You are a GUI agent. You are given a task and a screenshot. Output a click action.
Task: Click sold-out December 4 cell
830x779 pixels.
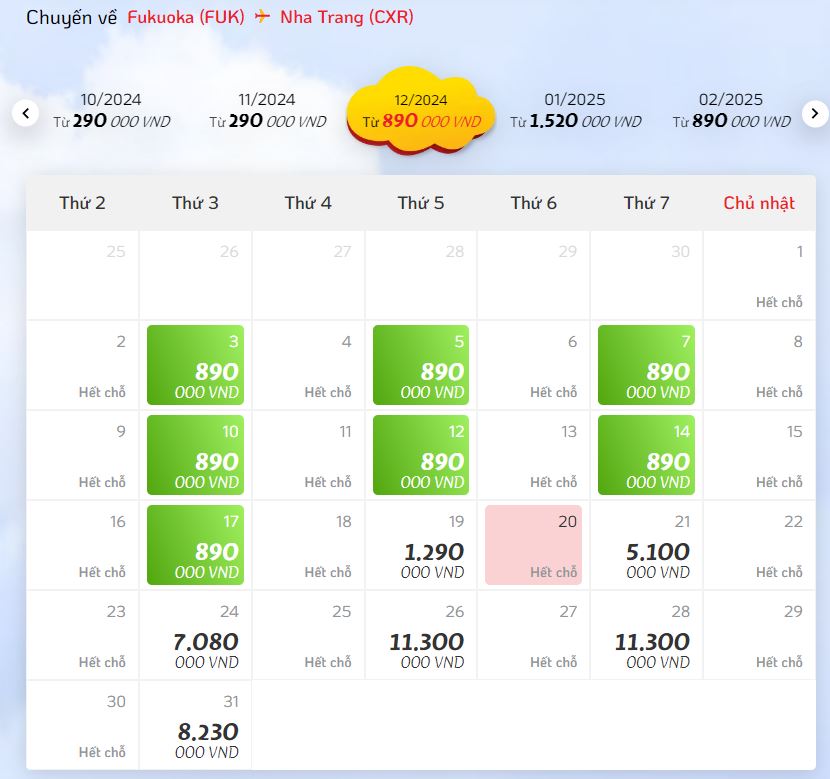coord(308,365)
